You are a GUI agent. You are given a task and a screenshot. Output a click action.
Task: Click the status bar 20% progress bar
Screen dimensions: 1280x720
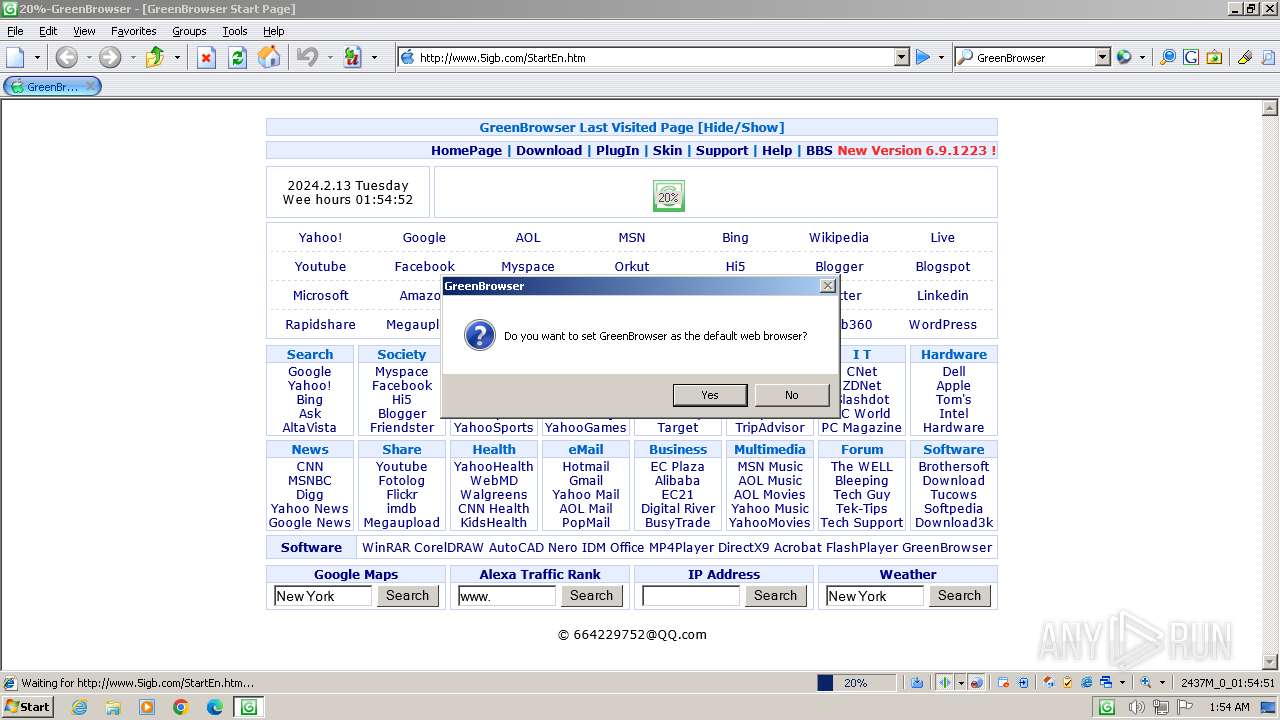[x=856, y=683]
